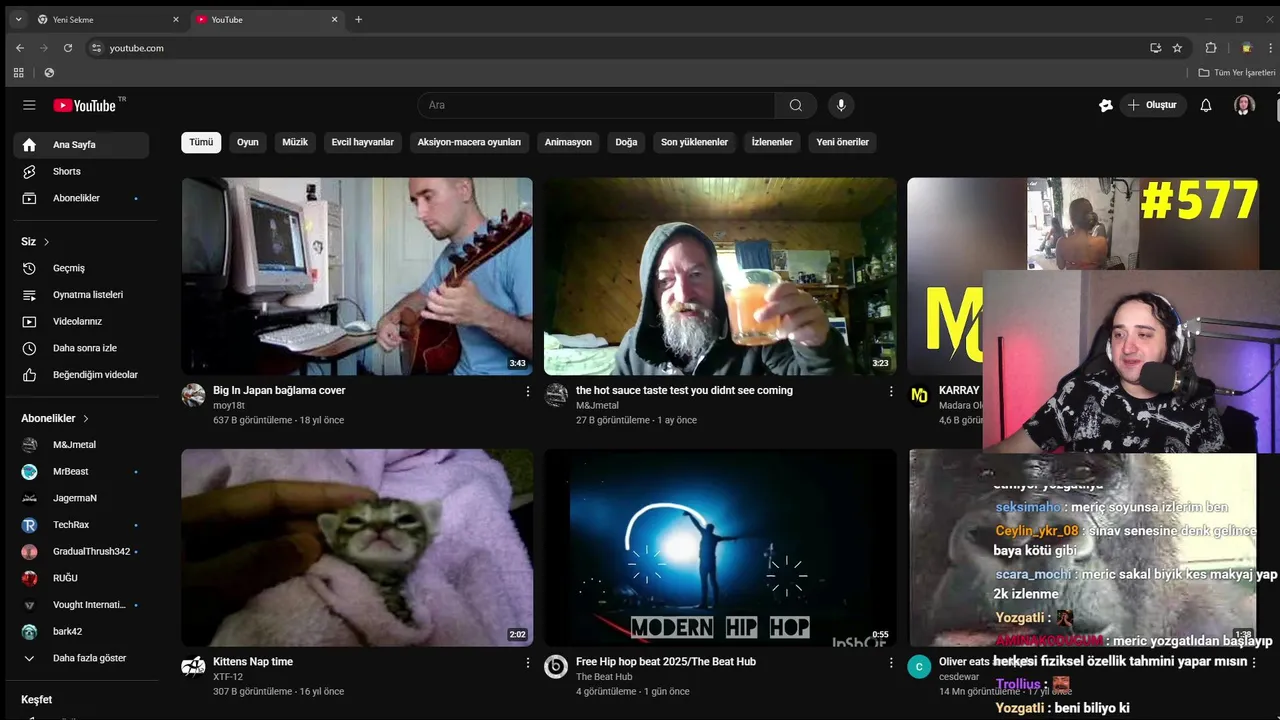Start voice search with microphone icon
The image size is (1280, 720).
[x=841, y=105]
